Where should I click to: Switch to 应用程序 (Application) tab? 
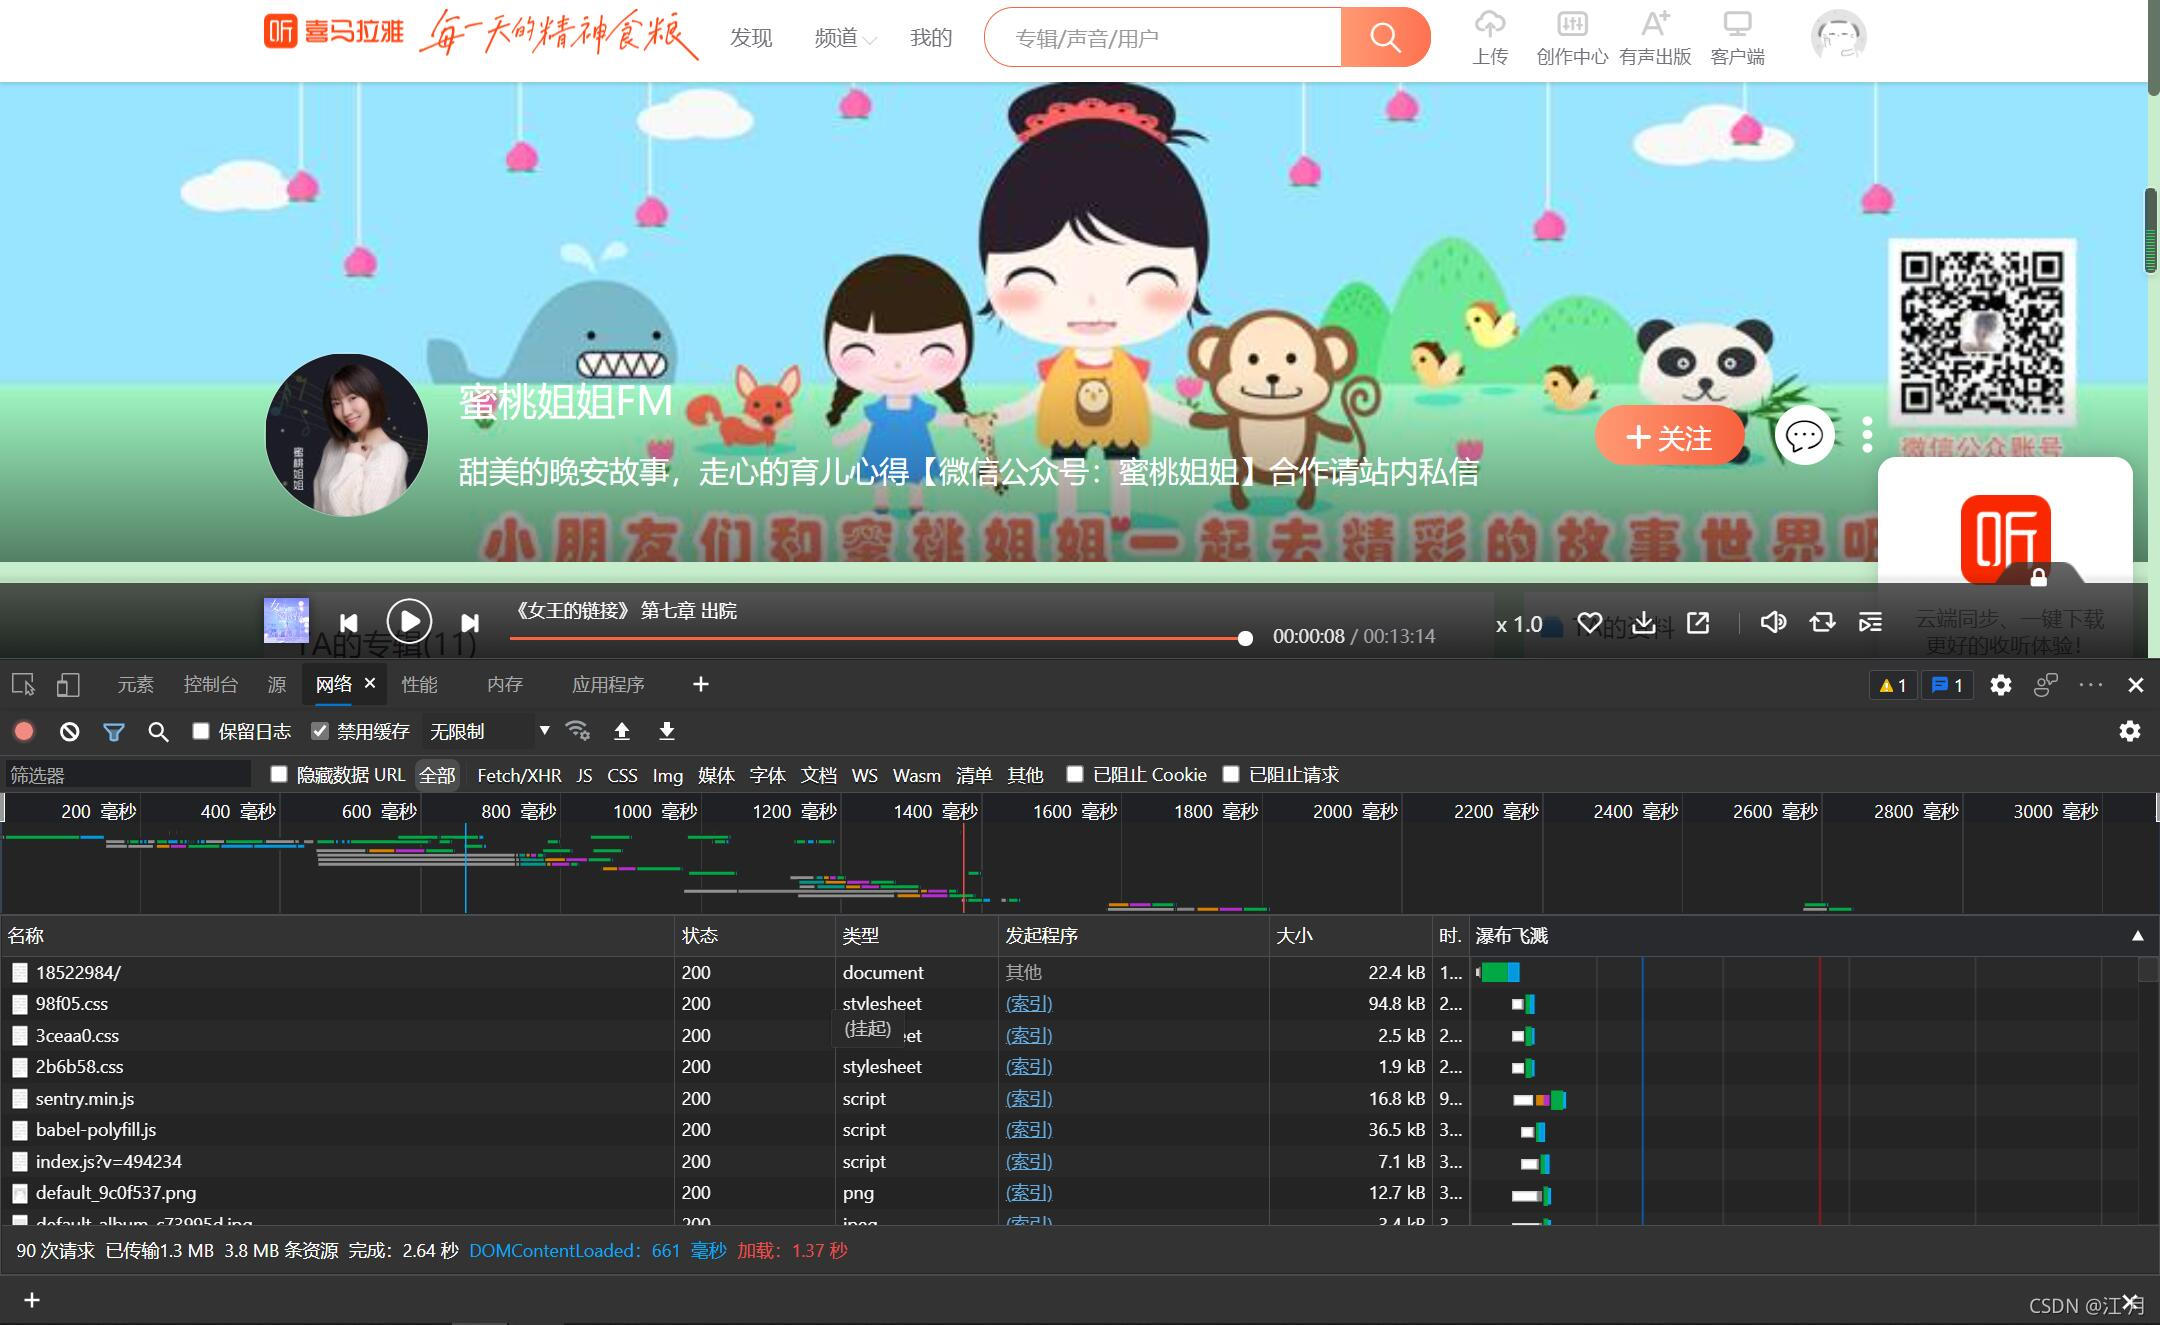point(608,685)
